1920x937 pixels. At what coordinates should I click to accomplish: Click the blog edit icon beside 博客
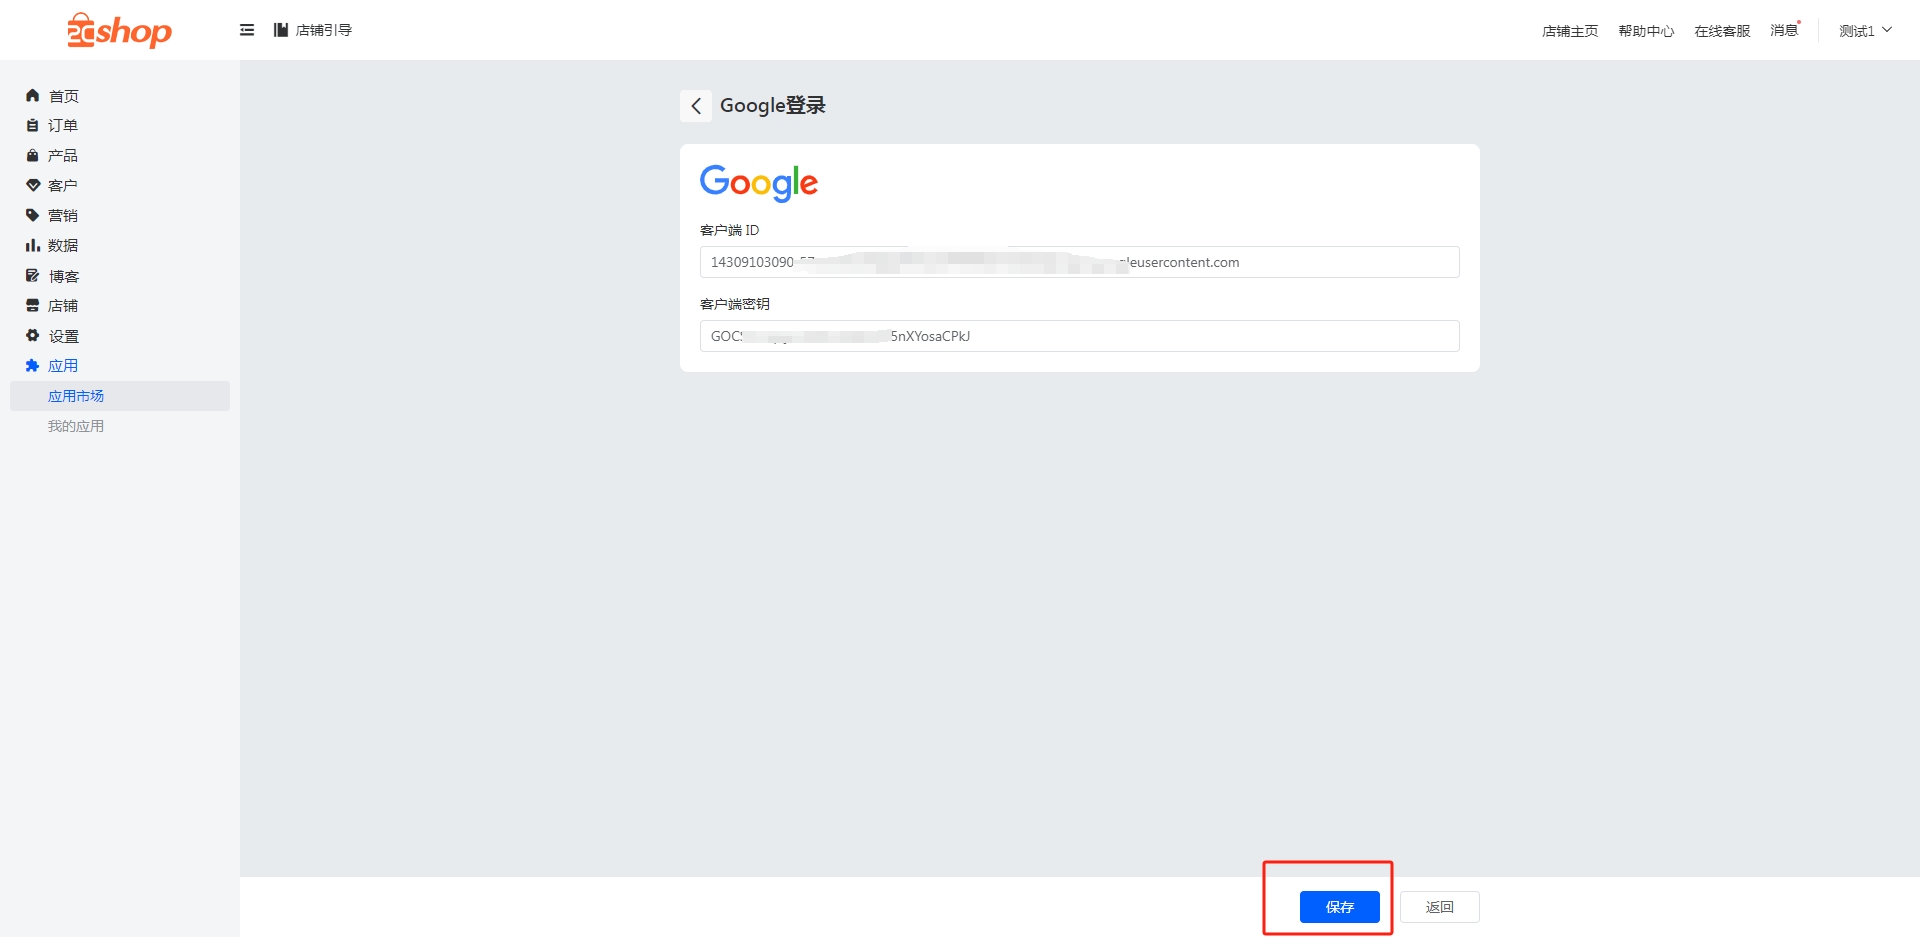pyautogui.click(x=32, y=276)
